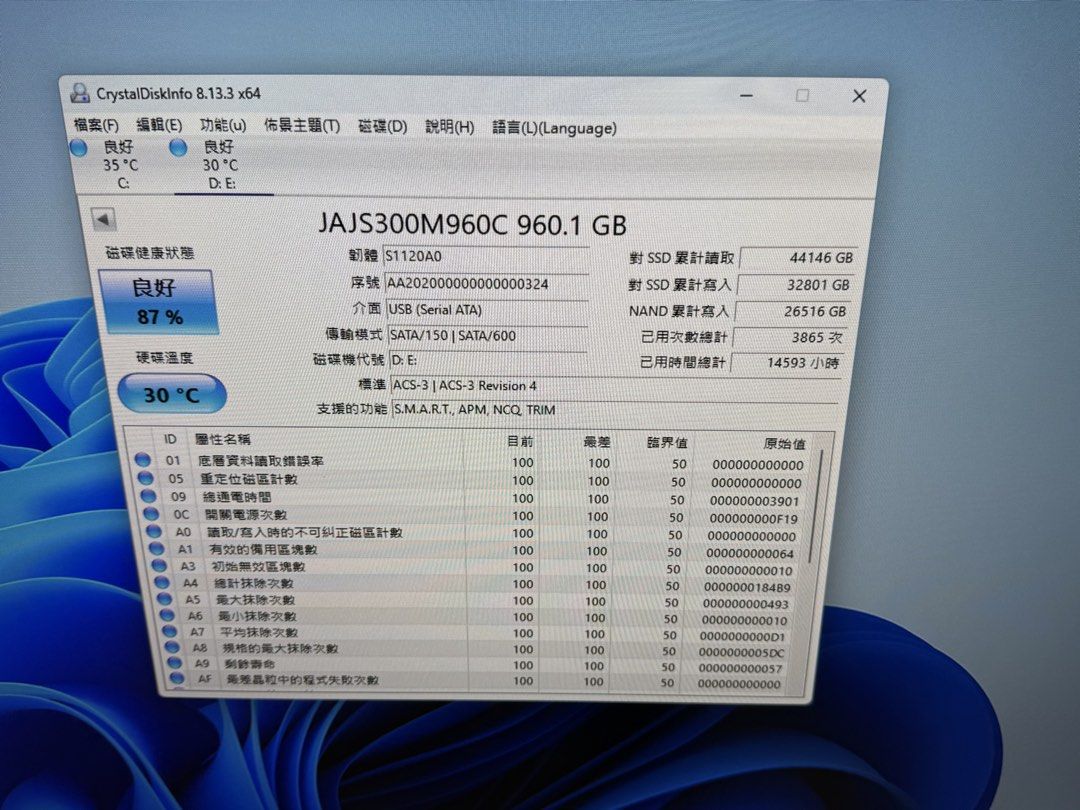
Task: Open the 檔案(F) menu
Action: click(x=96, y=125)
